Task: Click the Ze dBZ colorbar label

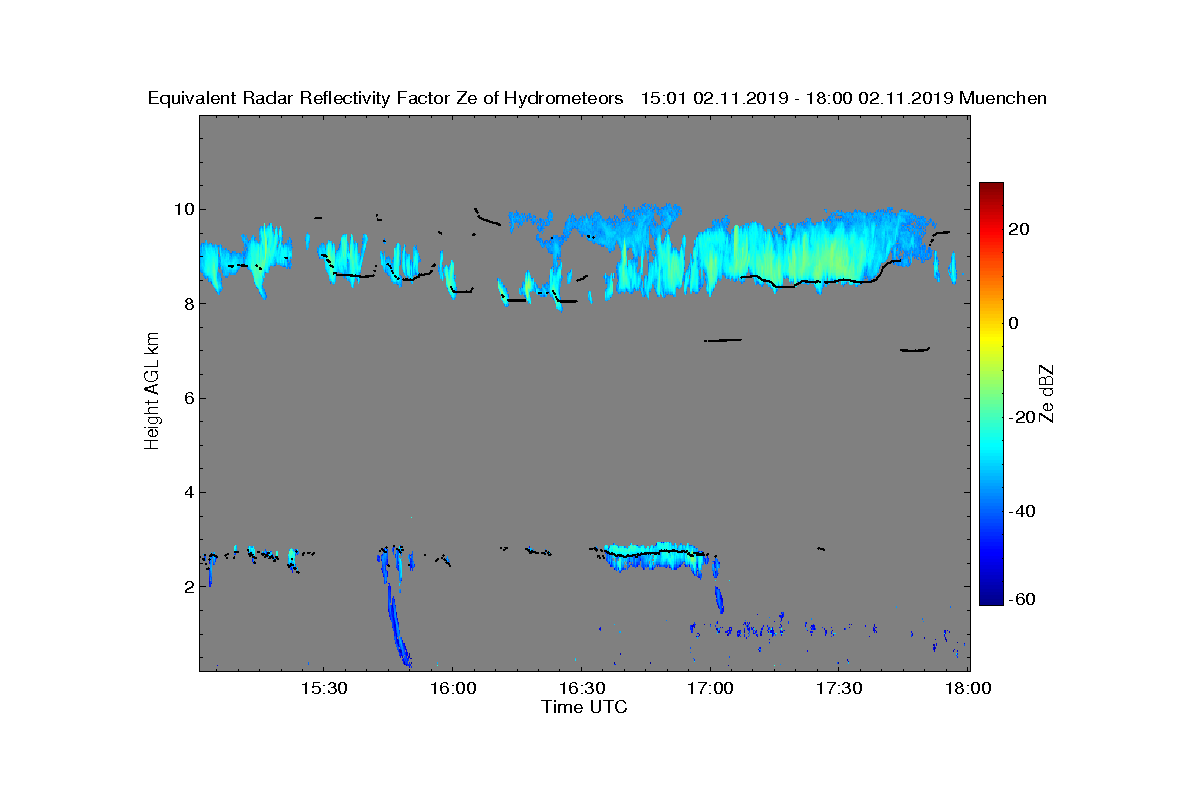Action: [1048, 393]
